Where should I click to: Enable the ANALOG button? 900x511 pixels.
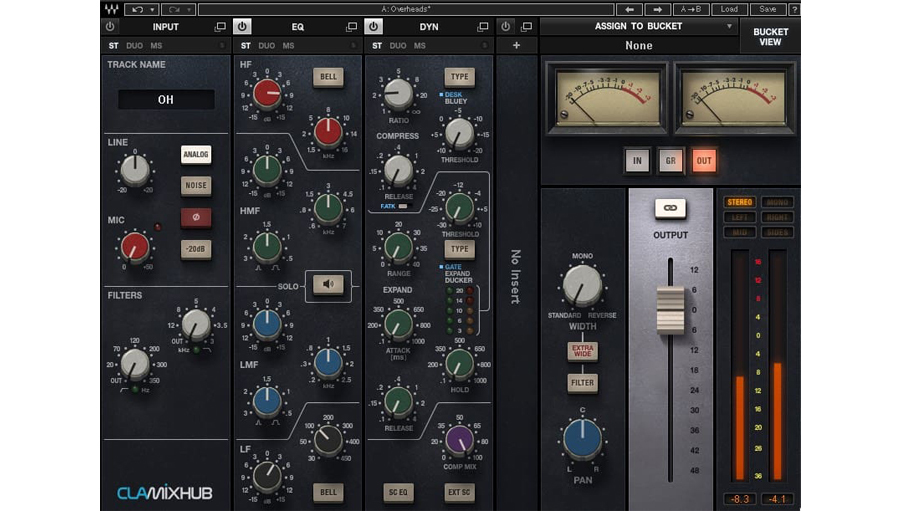tap(196, 154)
